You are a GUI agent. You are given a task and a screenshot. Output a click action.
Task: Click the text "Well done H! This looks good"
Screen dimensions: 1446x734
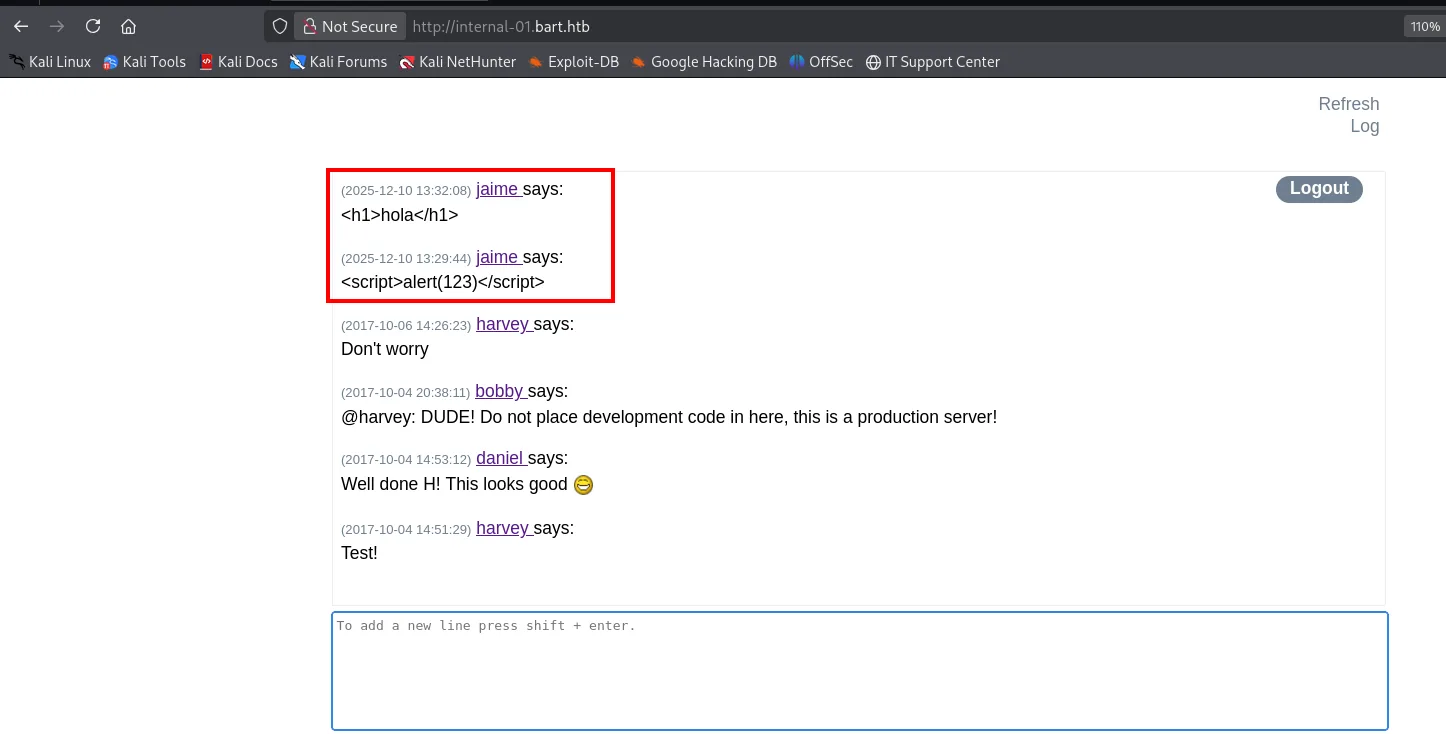point(454,485)
